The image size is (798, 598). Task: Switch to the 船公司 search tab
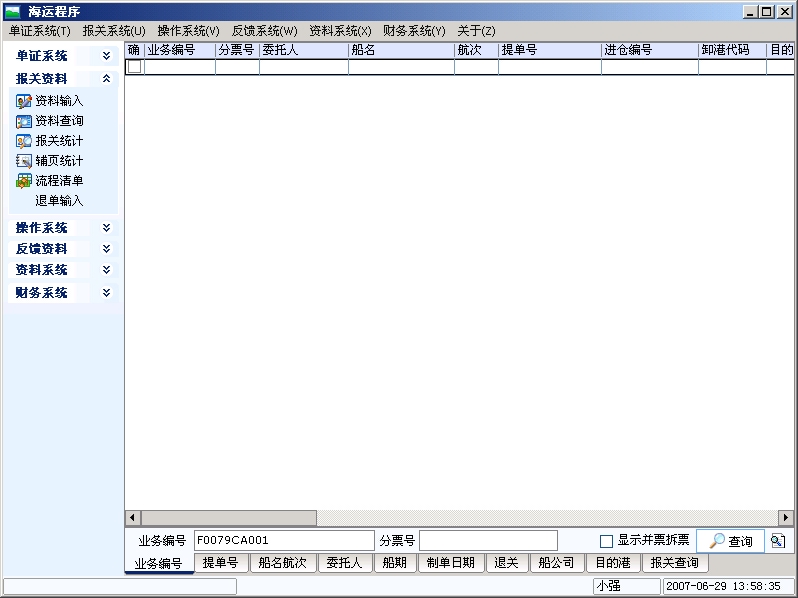tap(556, 563)
